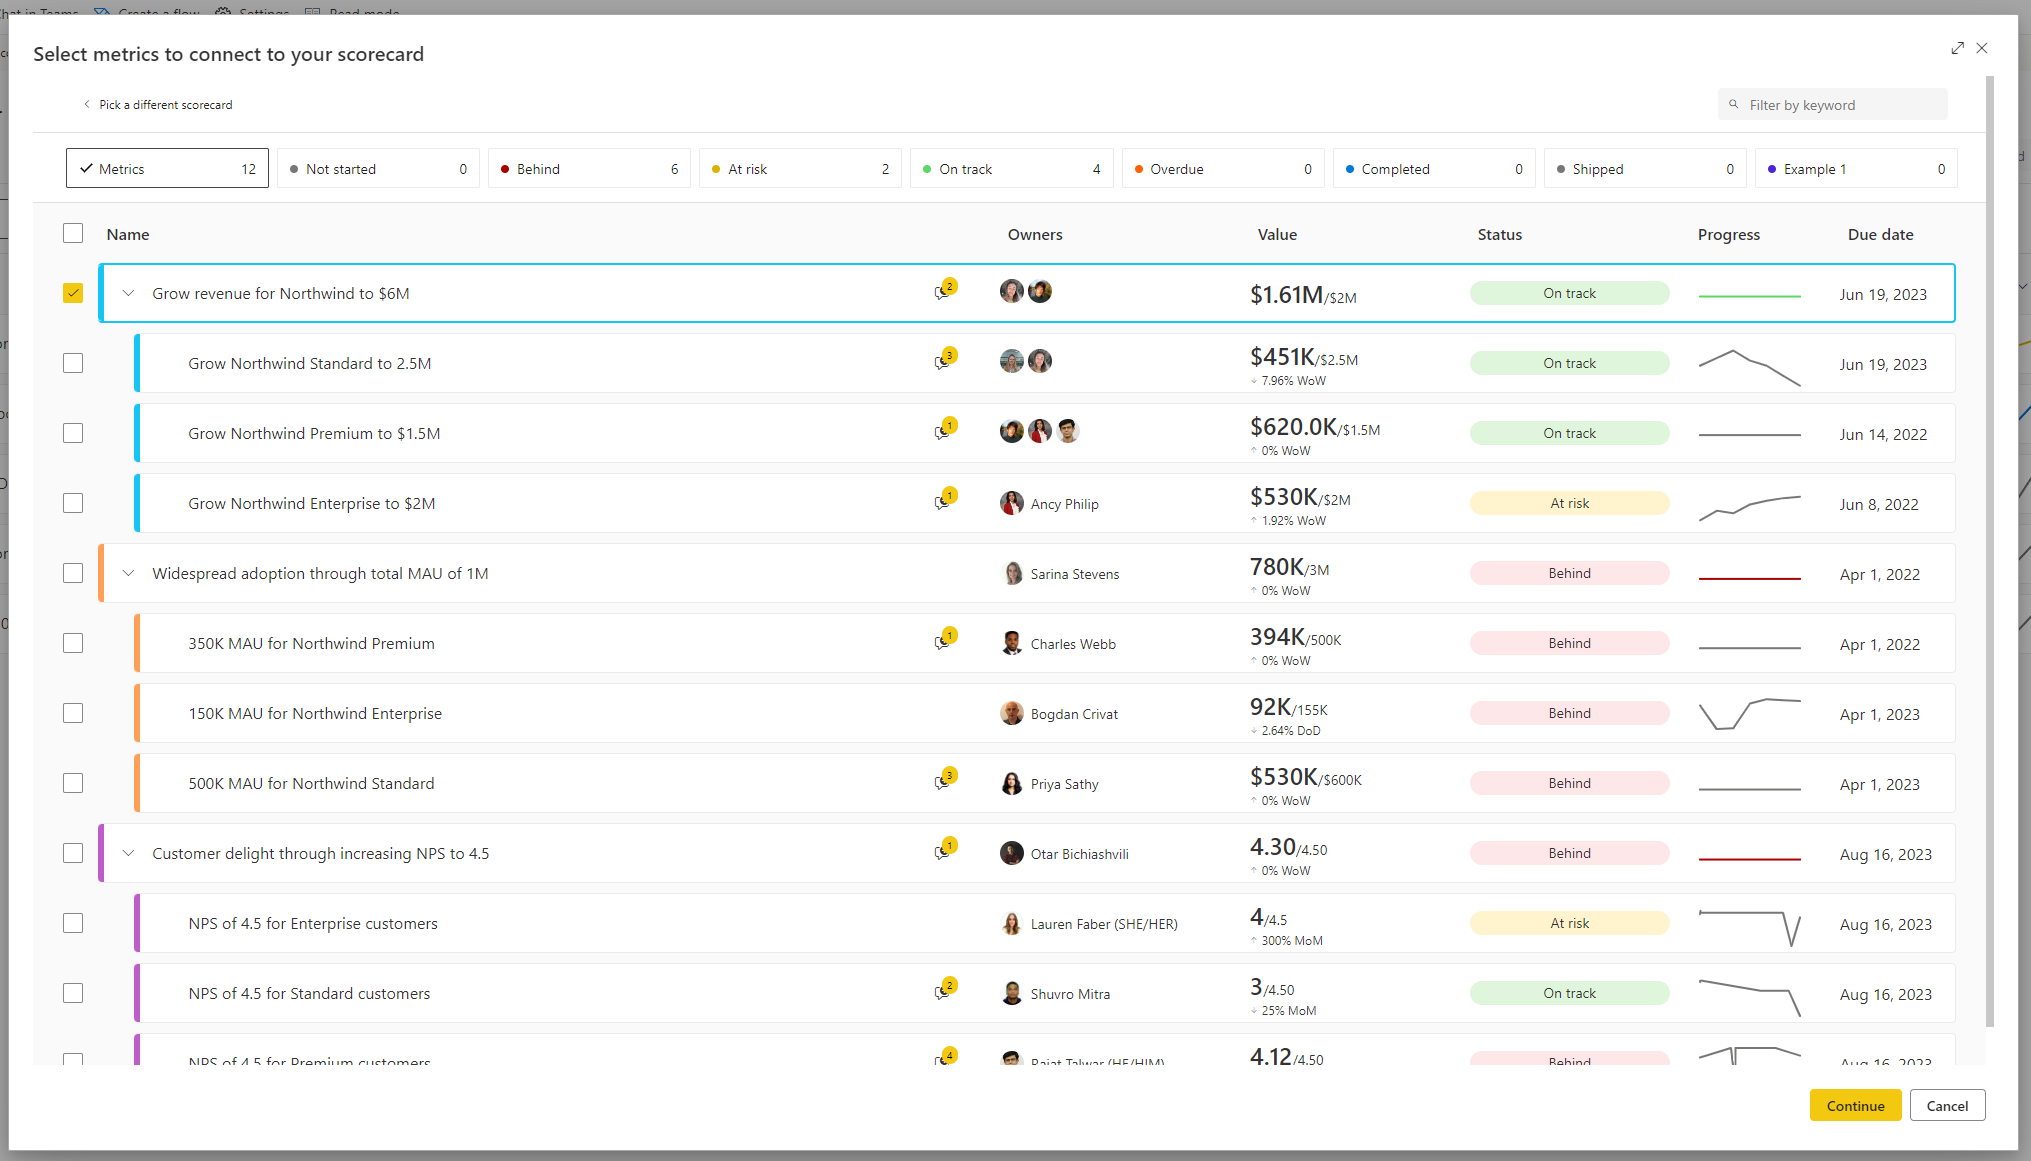
Task: Click back arrow beside Pick a different scorecard
Action: pos(87,104)
